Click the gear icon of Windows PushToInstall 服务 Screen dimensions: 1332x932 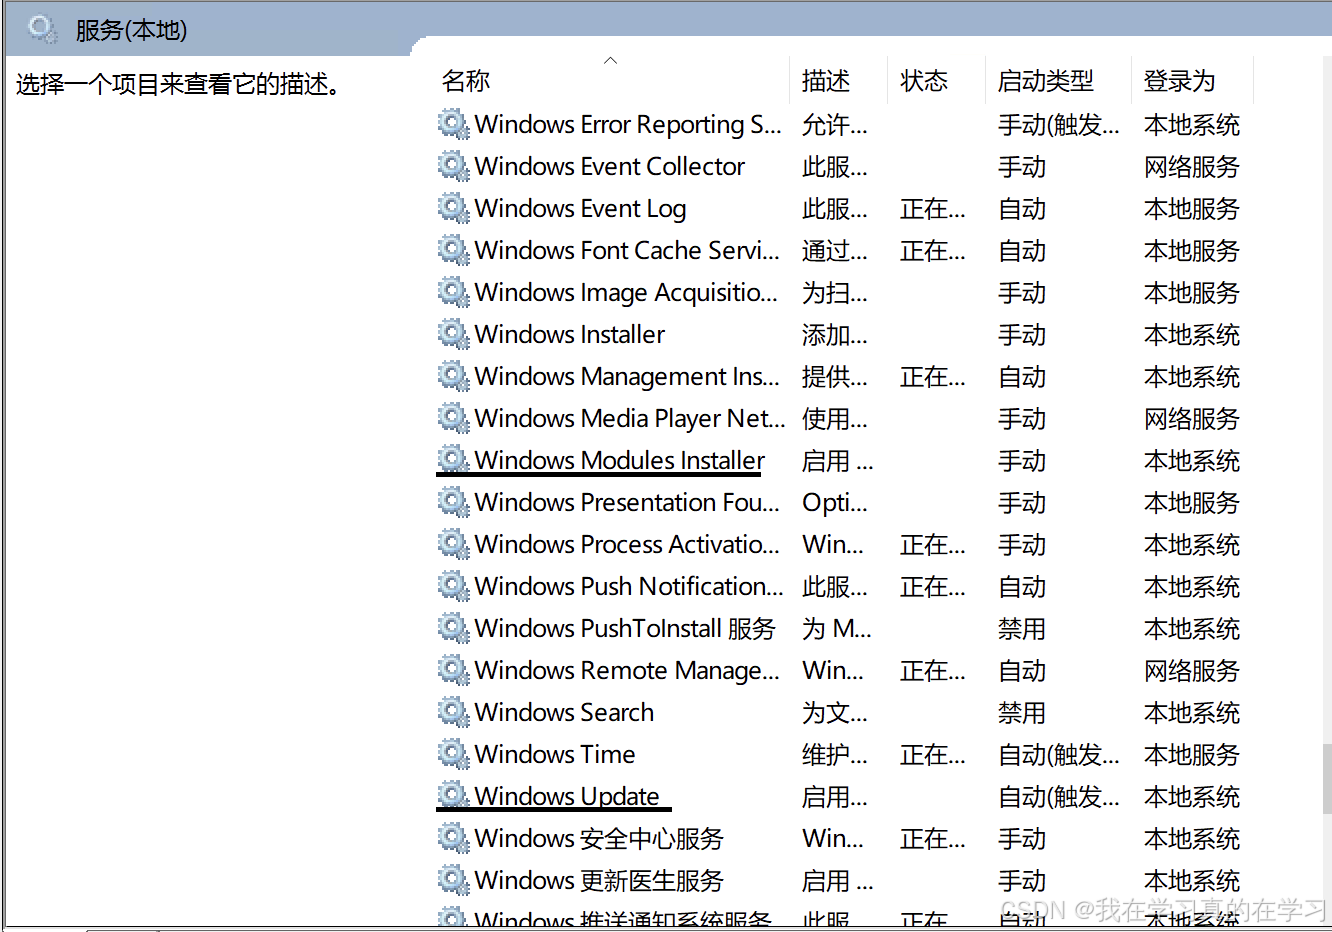[x=453, y=628]
